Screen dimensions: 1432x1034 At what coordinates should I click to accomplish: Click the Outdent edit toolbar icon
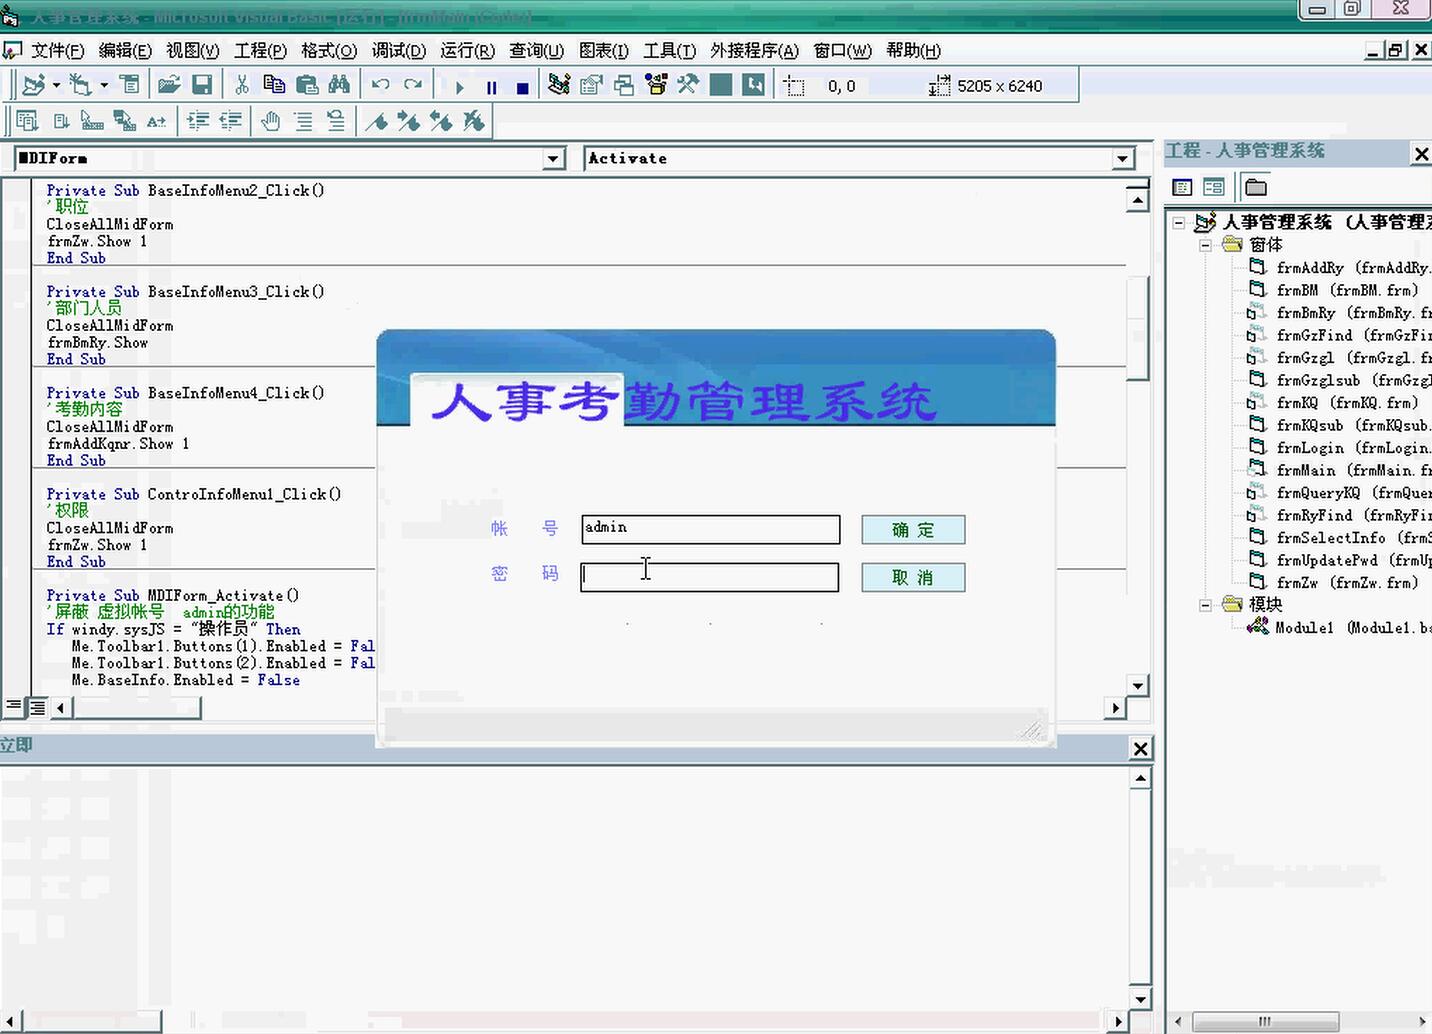(231, 121)
